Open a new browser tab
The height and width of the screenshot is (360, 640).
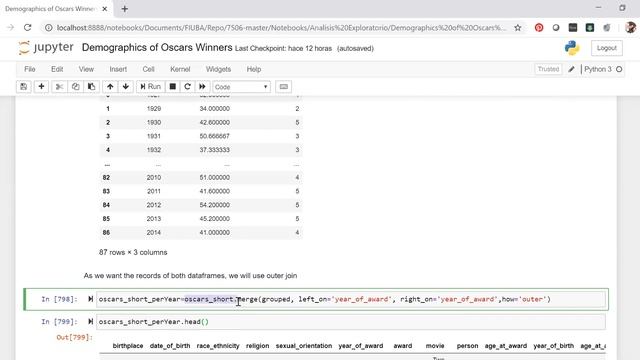(x=124, y=9)
